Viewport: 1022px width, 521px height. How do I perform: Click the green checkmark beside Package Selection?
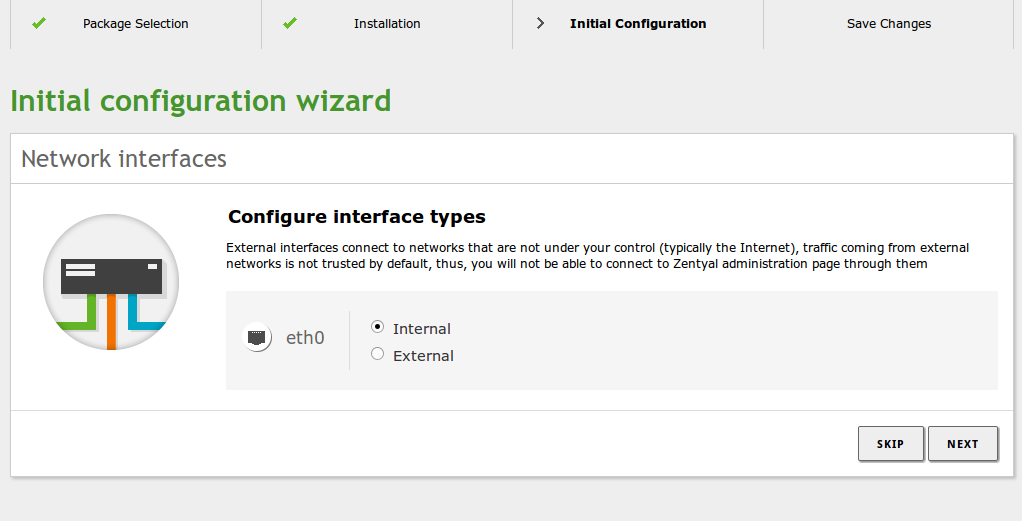(39, 23)
